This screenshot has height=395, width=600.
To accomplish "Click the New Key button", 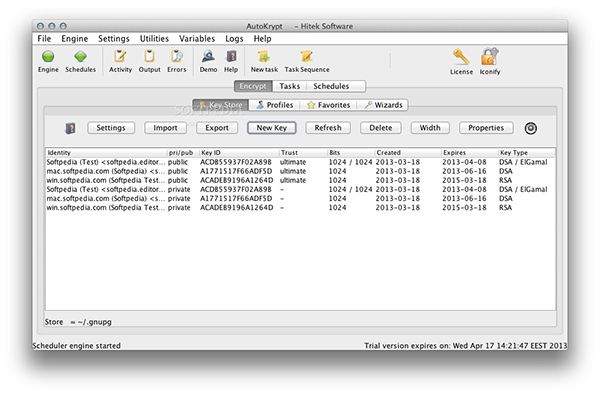I will point(272,128).
